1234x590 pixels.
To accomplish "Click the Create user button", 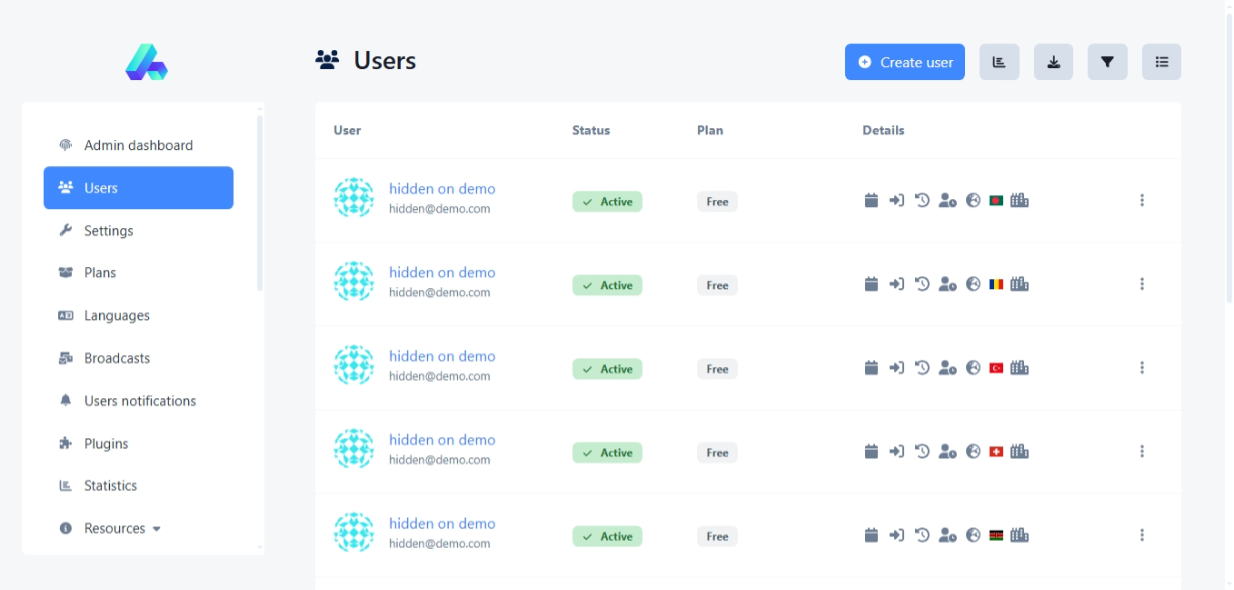I will pos(904,62).
